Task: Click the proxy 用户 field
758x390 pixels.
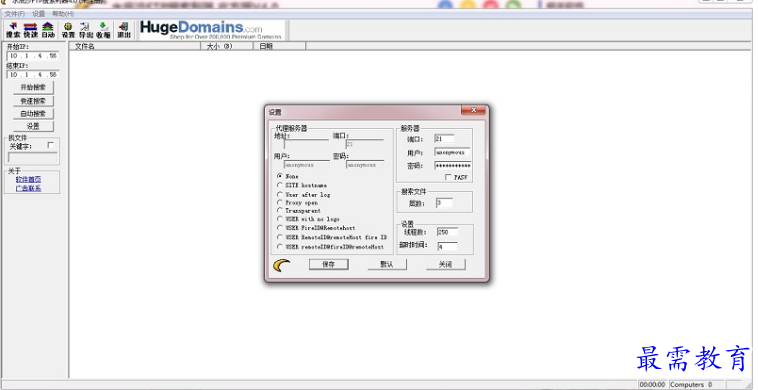Action: [307, 165]
